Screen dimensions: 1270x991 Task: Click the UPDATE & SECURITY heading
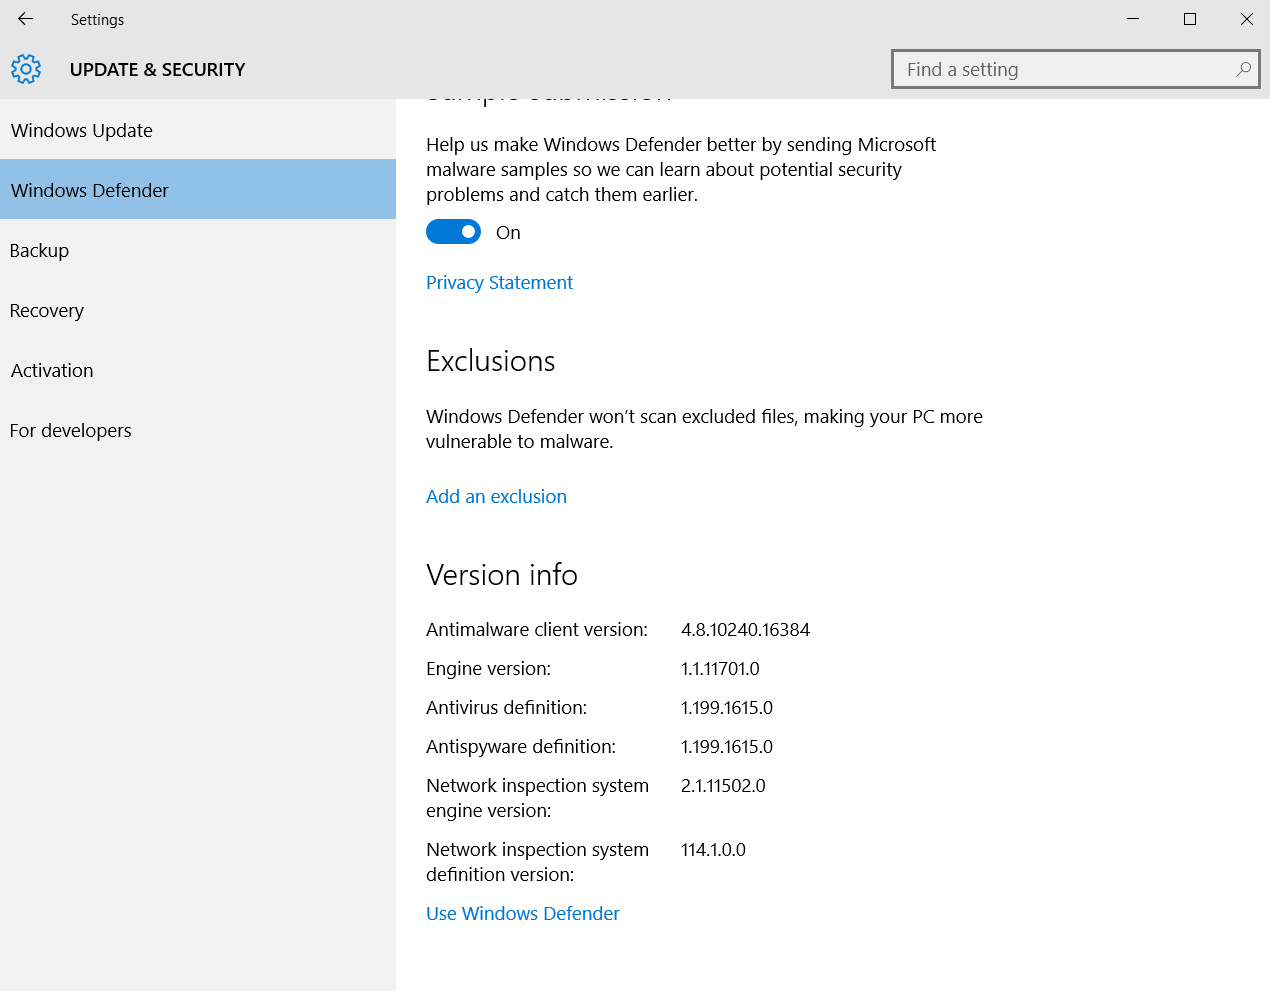pos(157,69)
